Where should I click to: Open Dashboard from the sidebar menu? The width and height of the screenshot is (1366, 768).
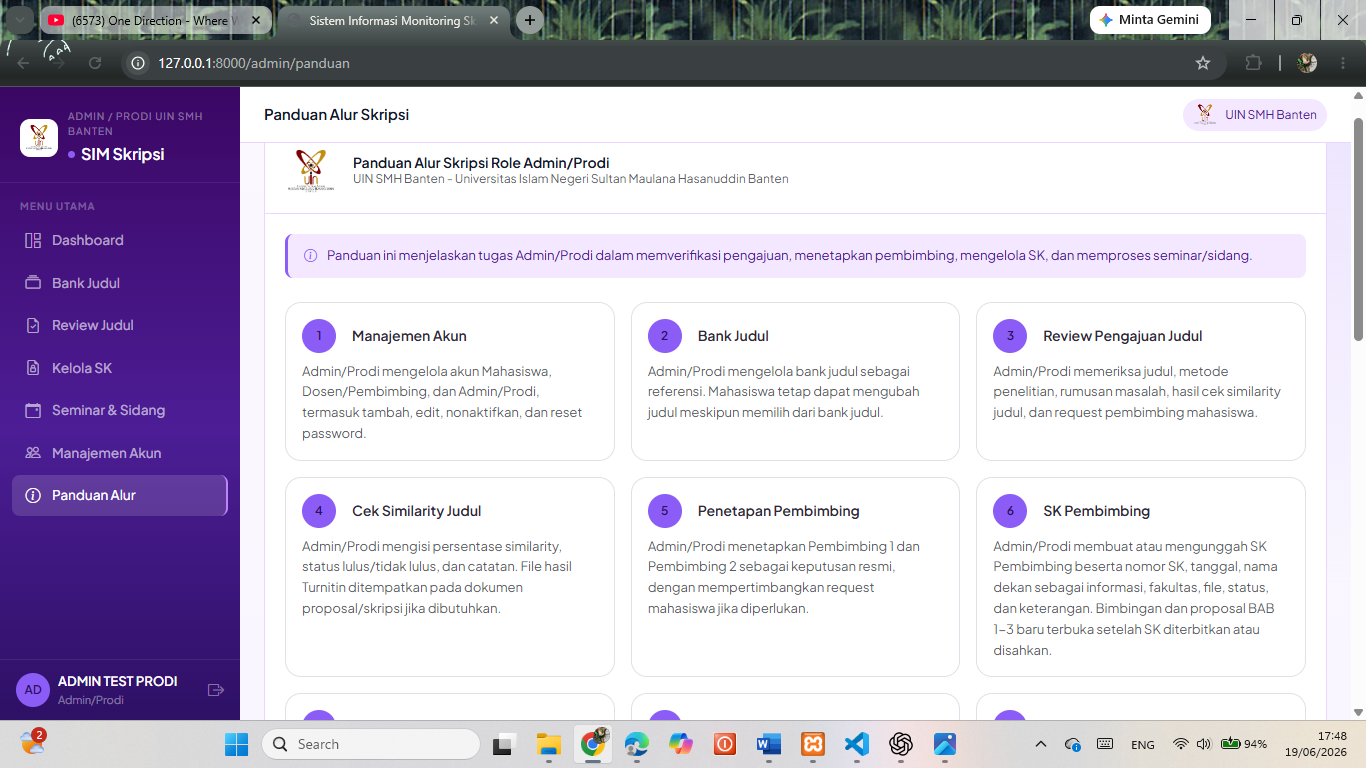point(120,240)
